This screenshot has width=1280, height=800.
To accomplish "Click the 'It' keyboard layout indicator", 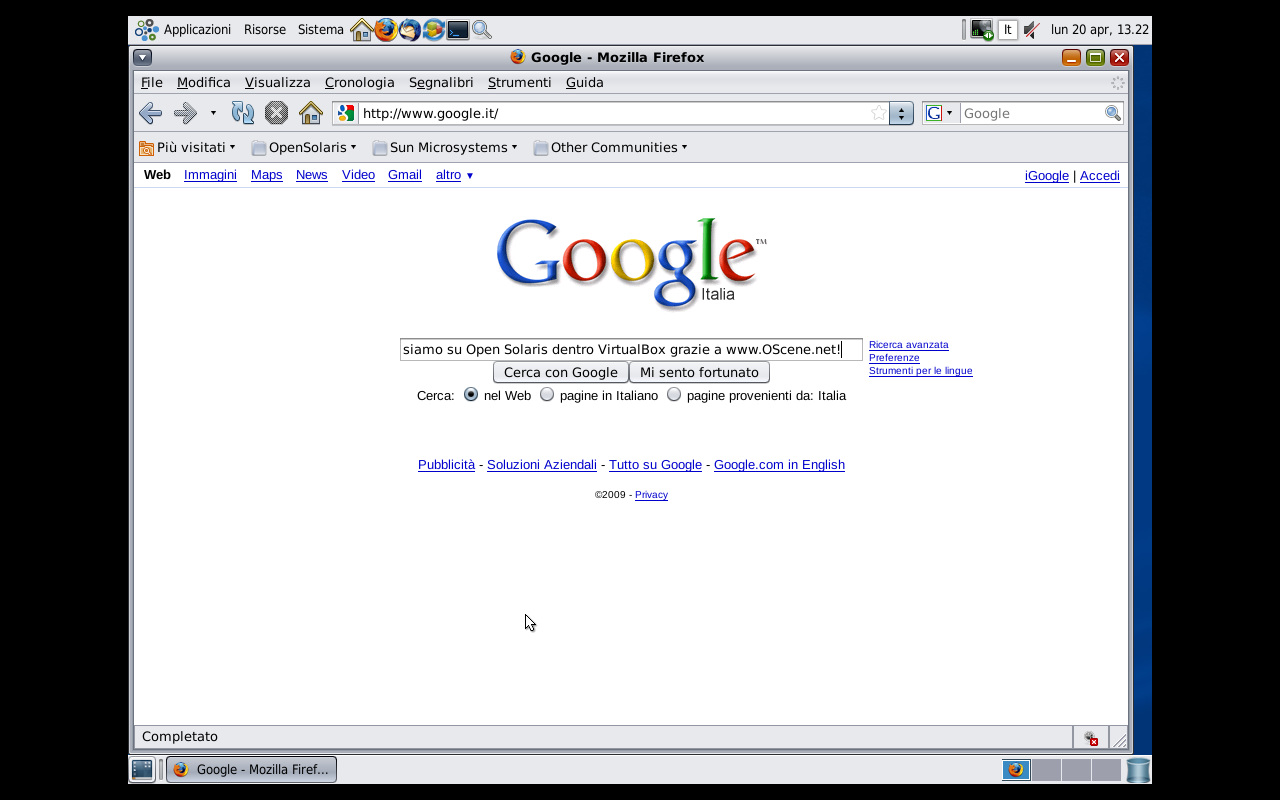I will click(x=1008, y=30).
